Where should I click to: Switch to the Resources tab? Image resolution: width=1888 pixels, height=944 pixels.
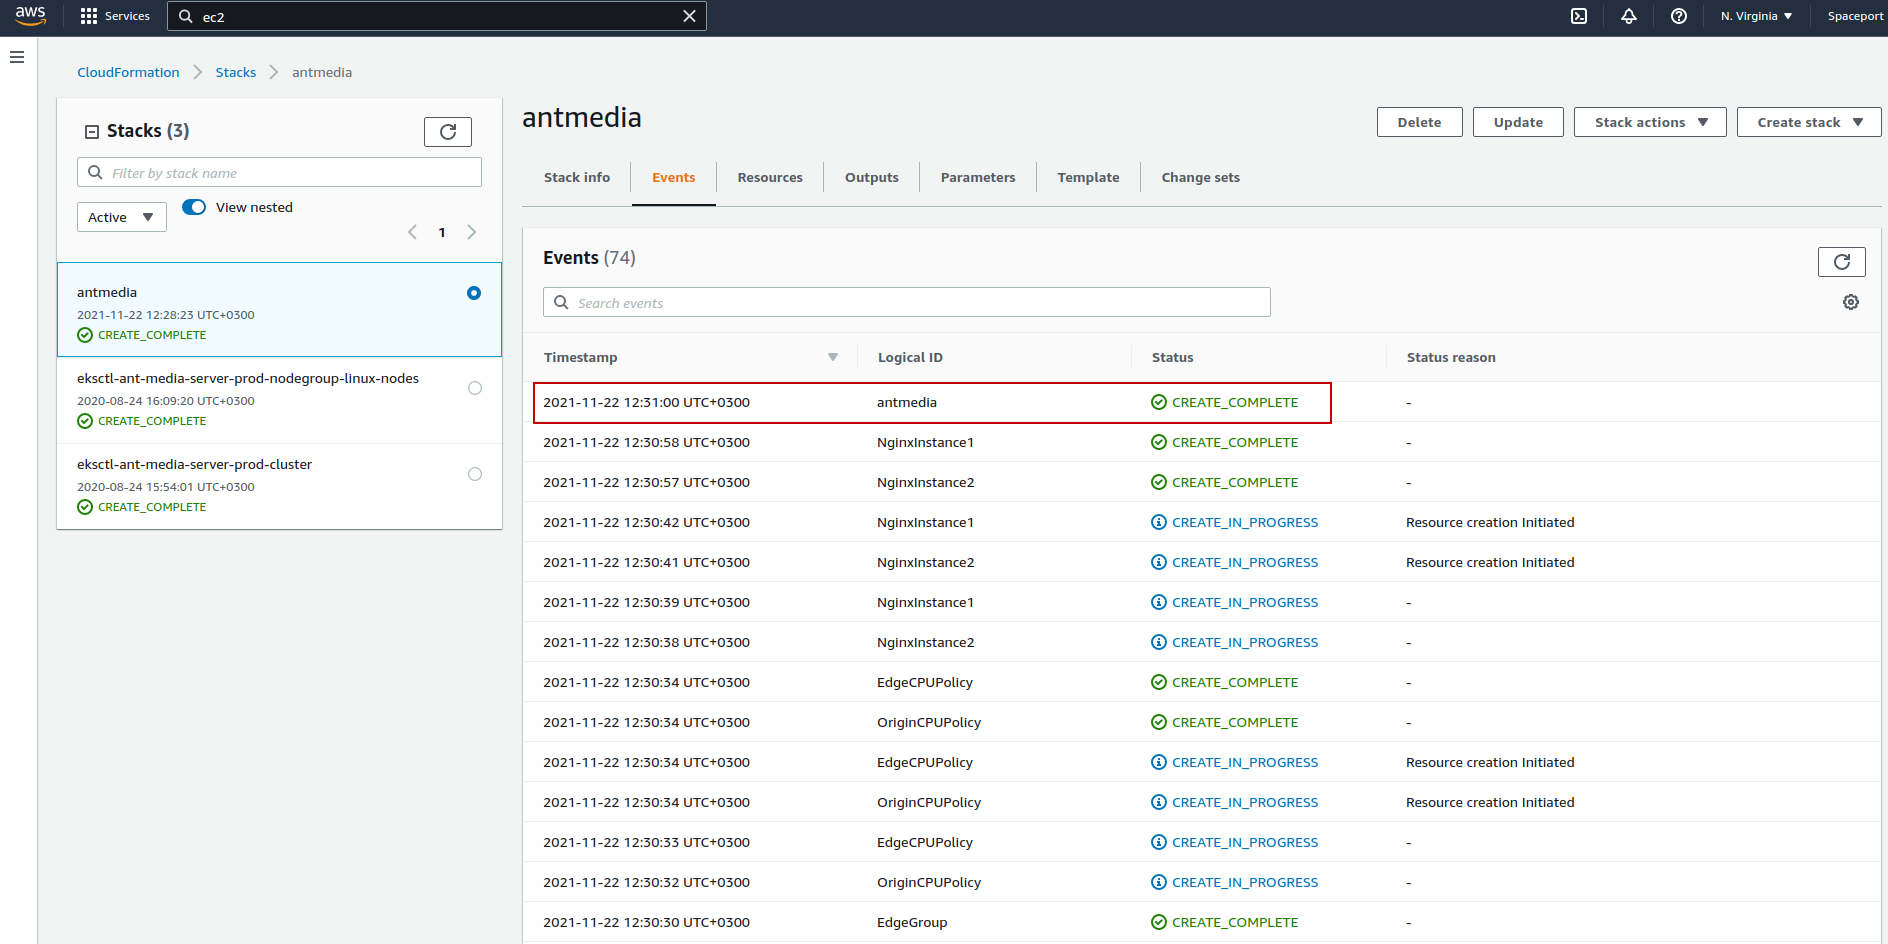click(x=770, y=177)
